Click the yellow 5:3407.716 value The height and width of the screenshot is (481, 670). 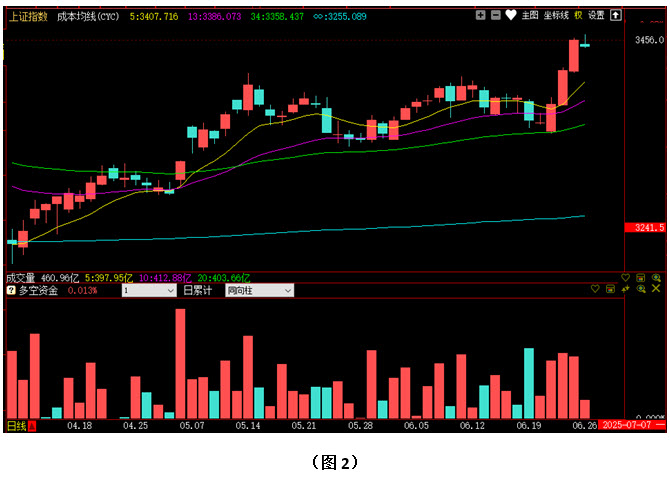(154, 17)
